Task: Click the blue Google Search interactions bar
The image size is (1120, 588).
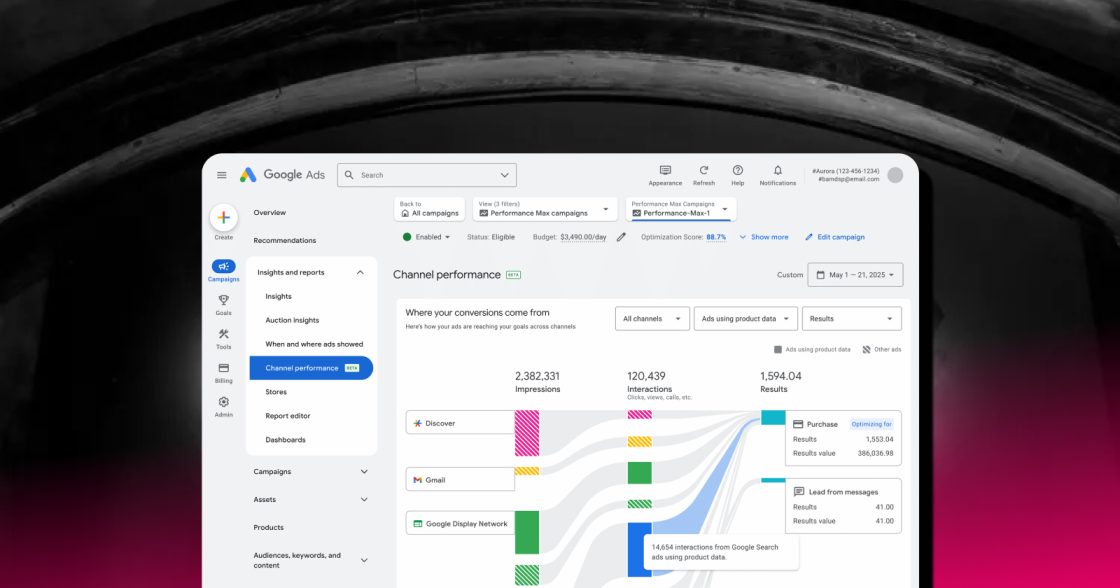Action: coord(639,549)
